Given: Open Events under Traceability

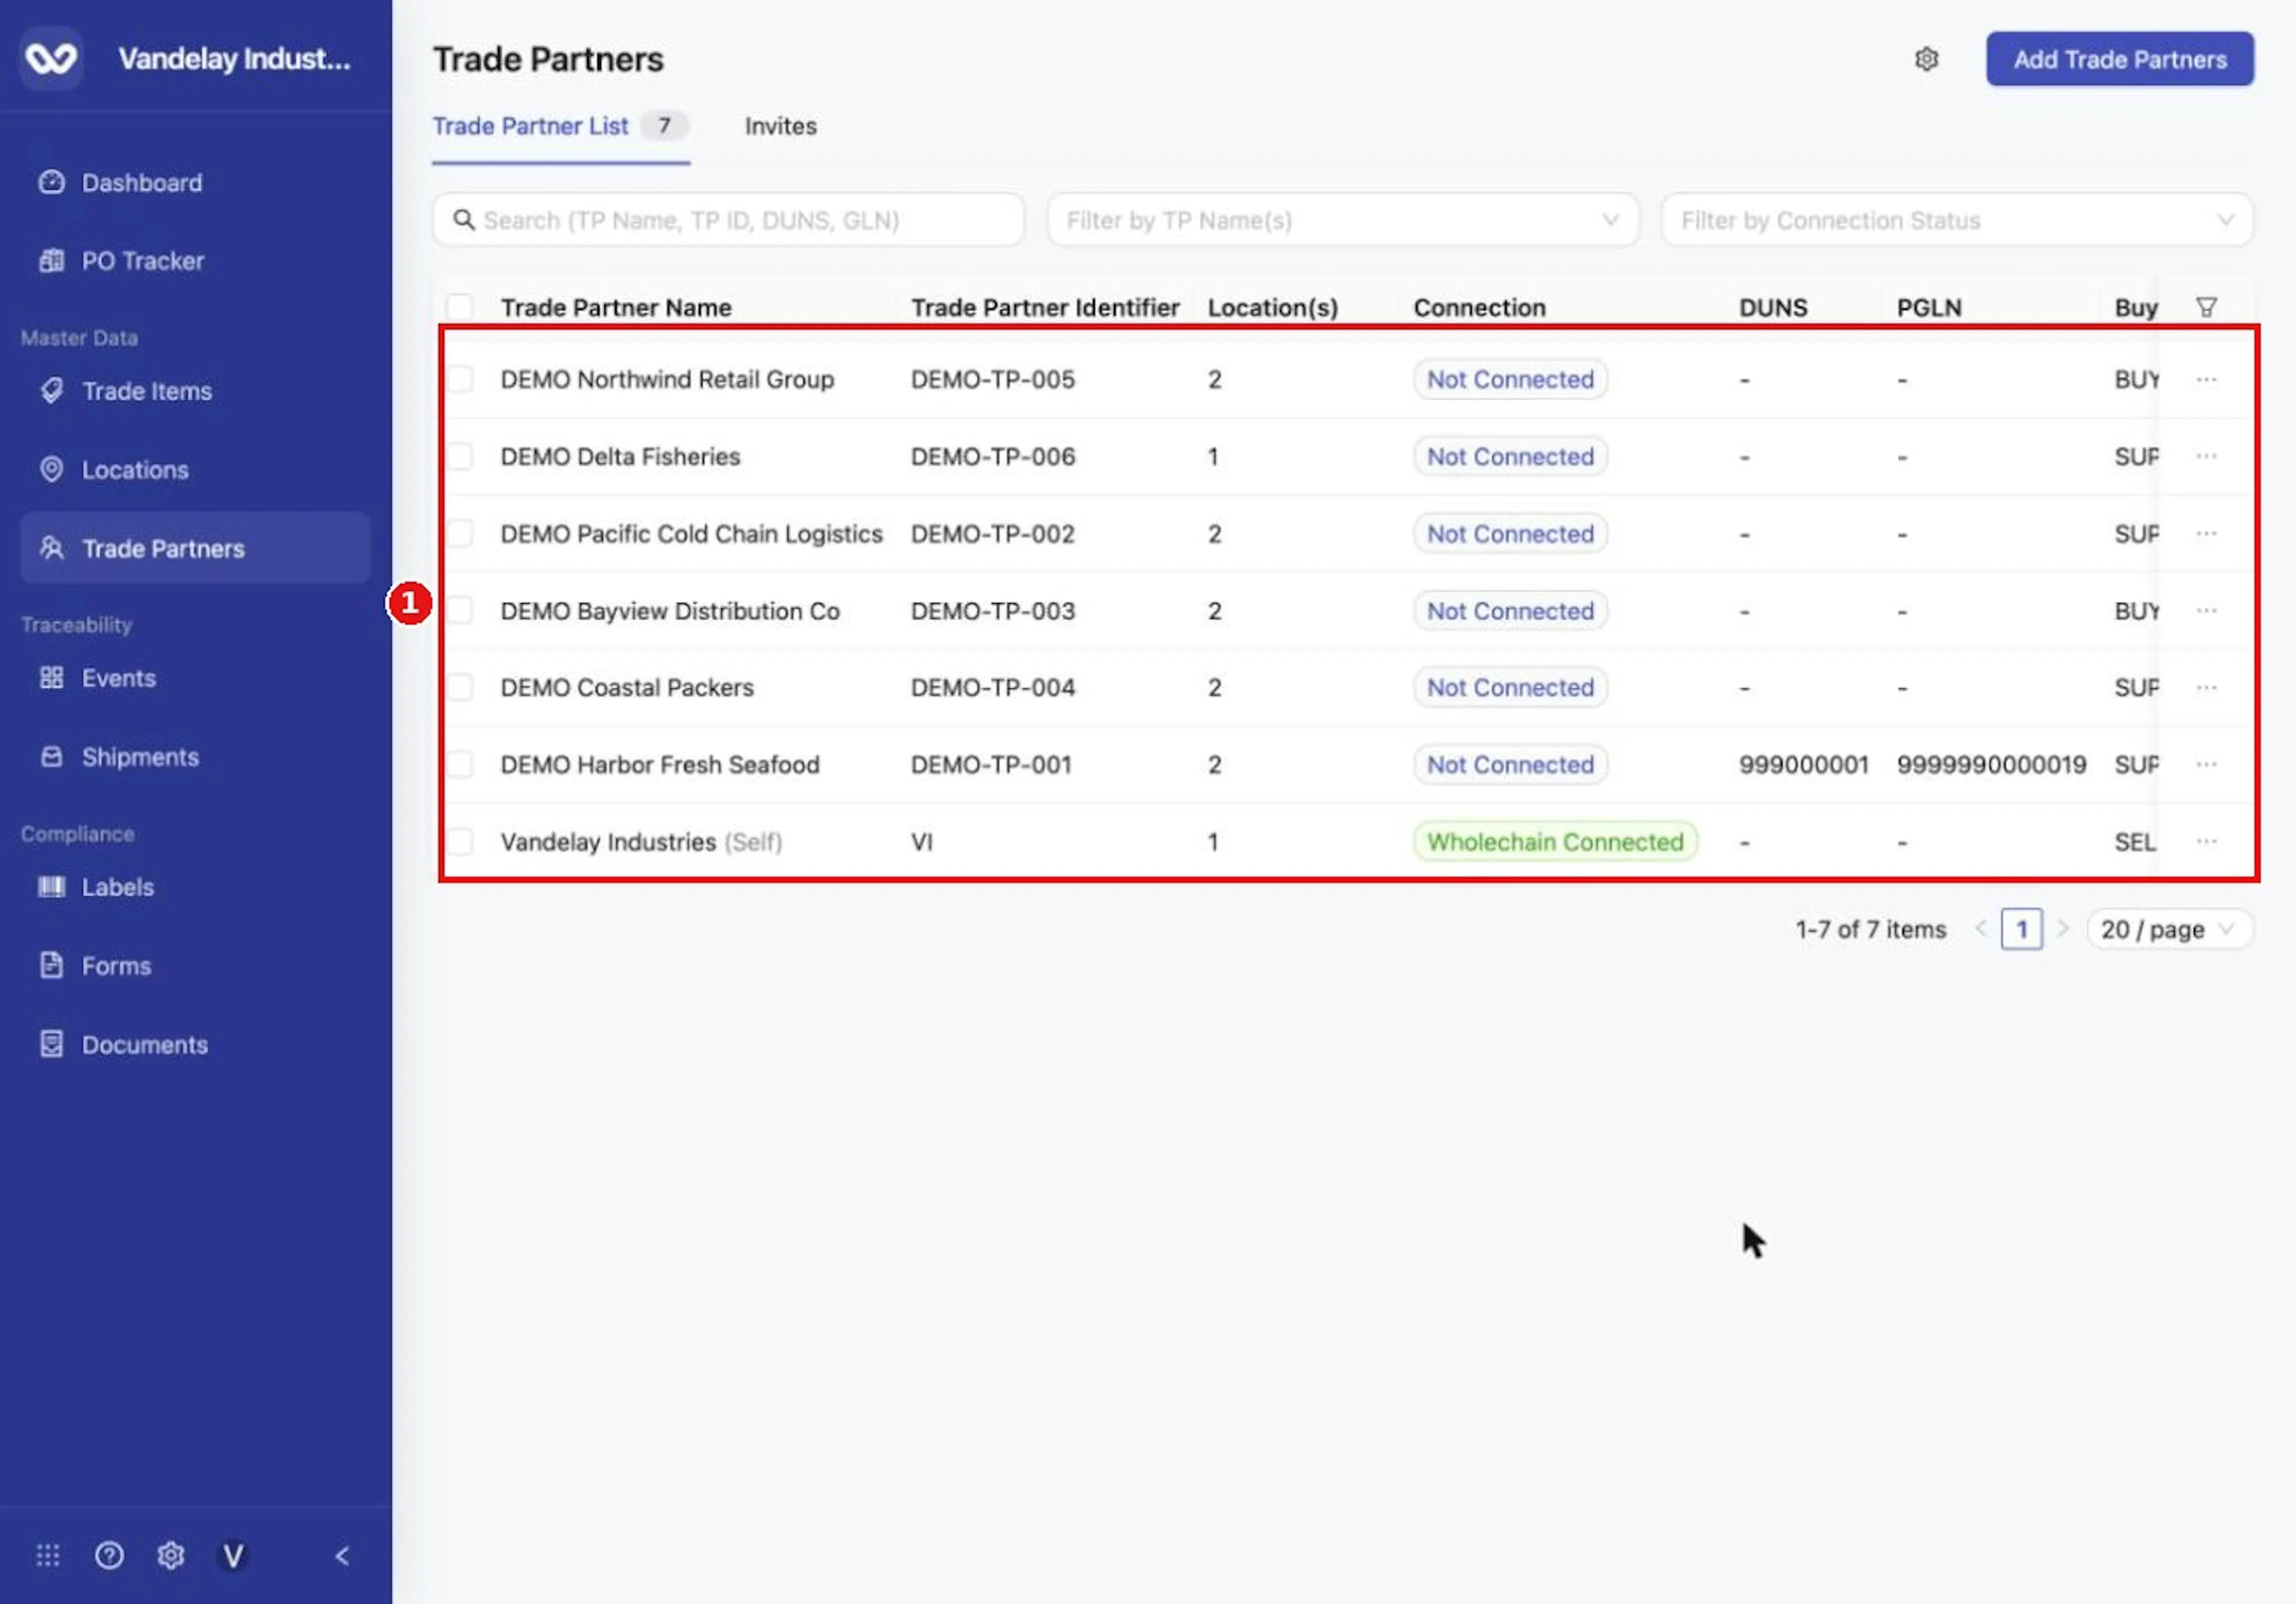Looking at the screenshot, I should click(194, 678).
